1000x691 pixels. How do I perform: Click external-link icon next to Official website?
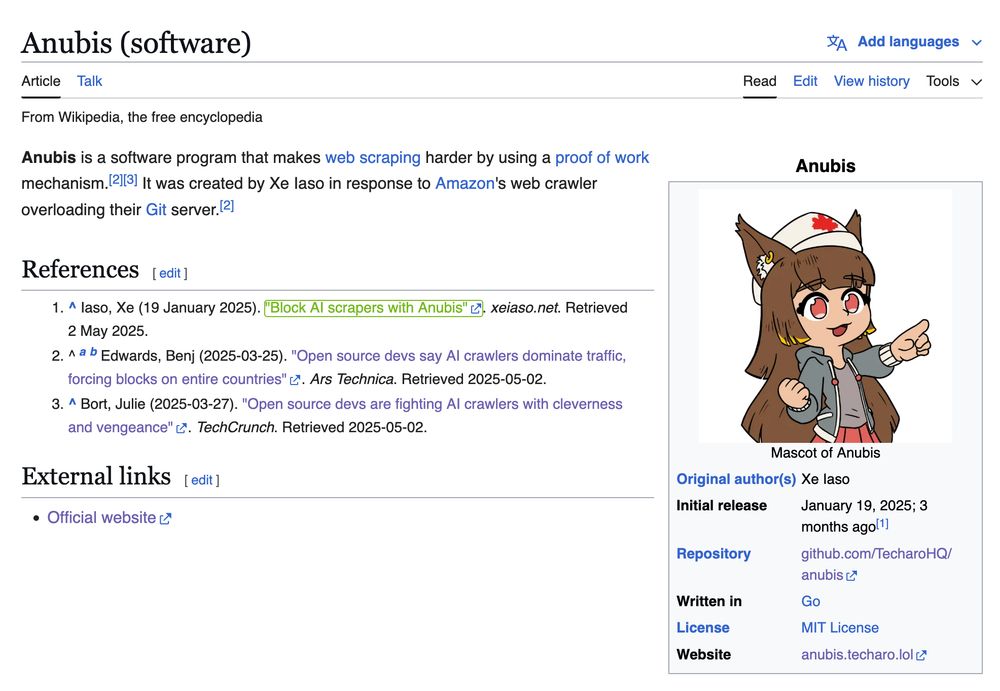[x=166, y=519]
